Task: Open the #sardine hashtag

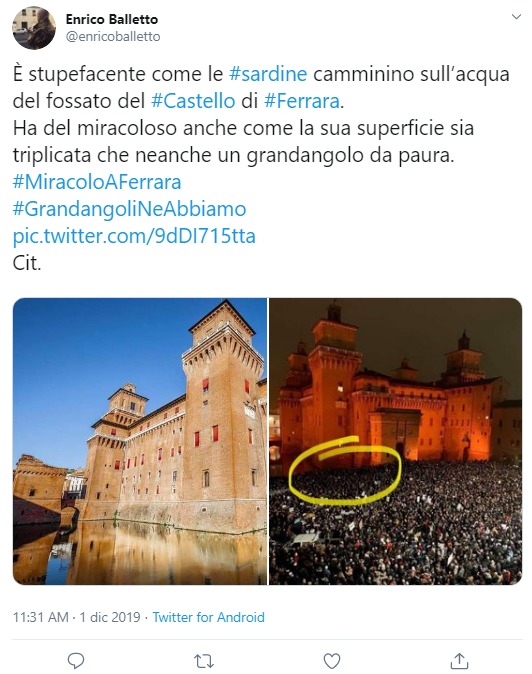Action: click(x=269, y=74)
